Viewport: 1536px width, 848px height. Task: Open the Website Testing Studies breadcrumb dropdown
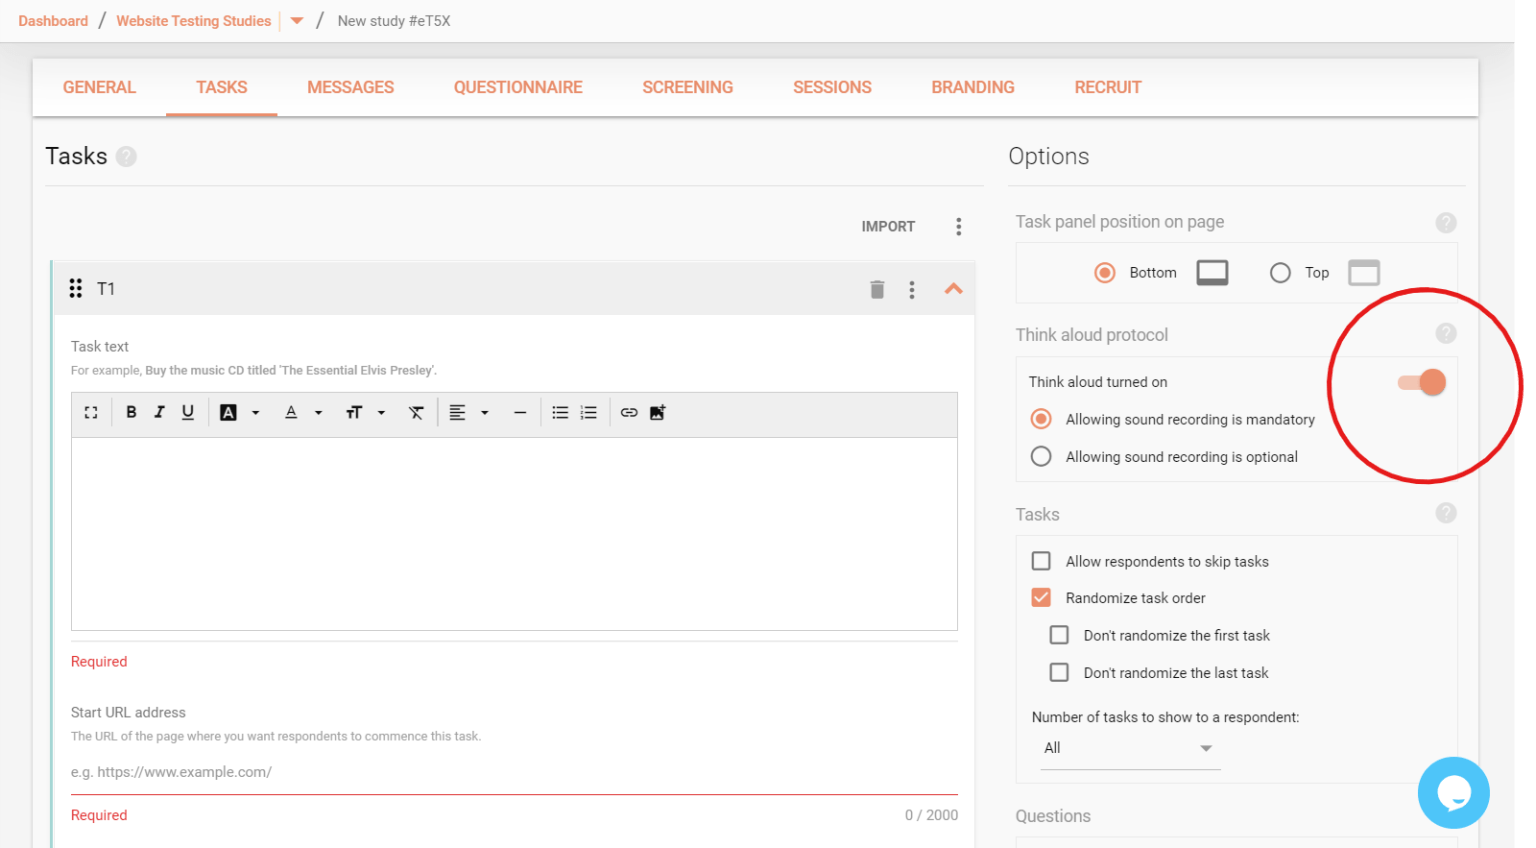coord(297,20)
